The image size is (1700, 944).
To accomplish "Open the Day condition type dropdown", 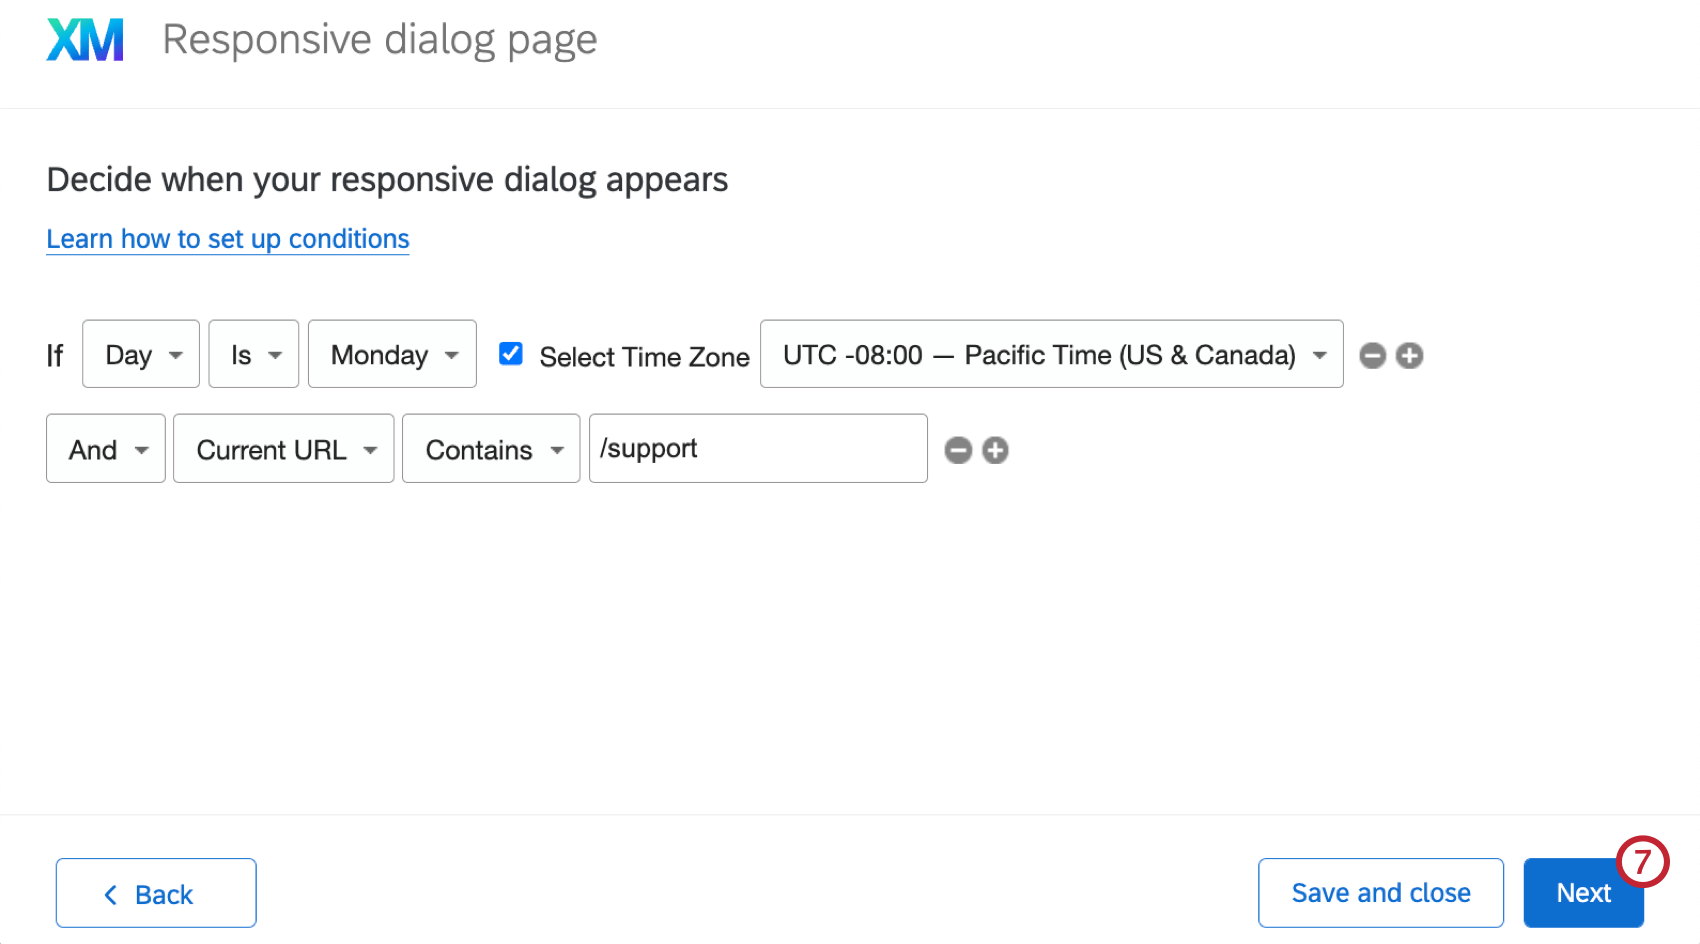I will coord(141,354).
